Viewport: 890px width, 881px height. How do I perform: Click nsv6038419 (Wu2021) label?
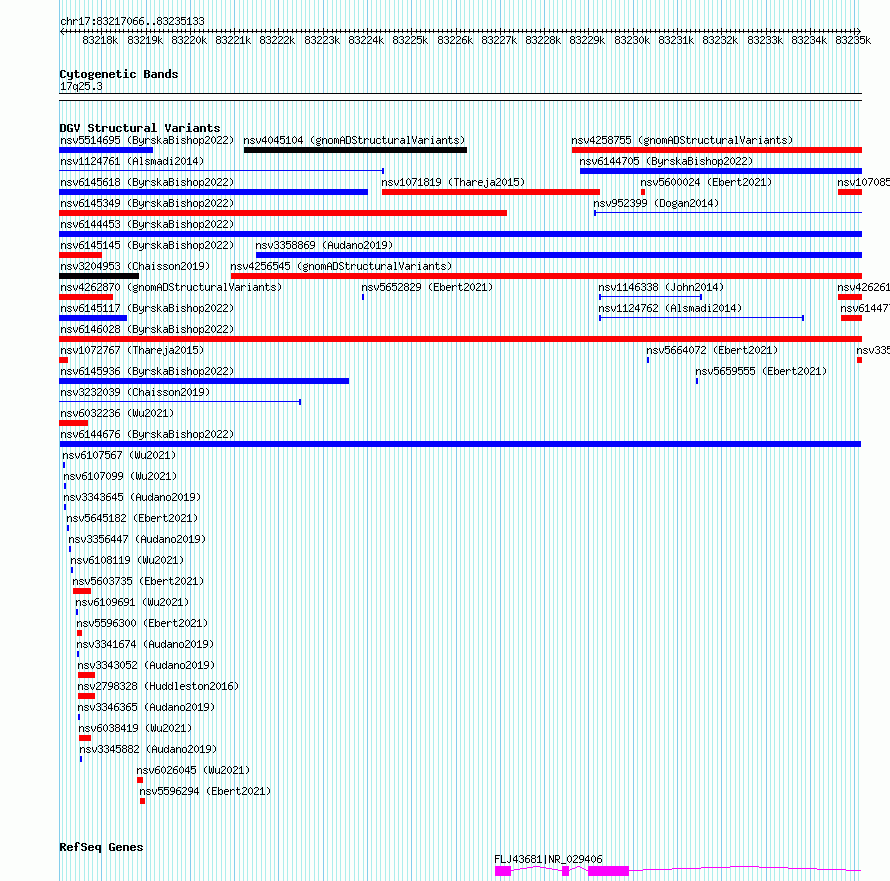point(136,728)
